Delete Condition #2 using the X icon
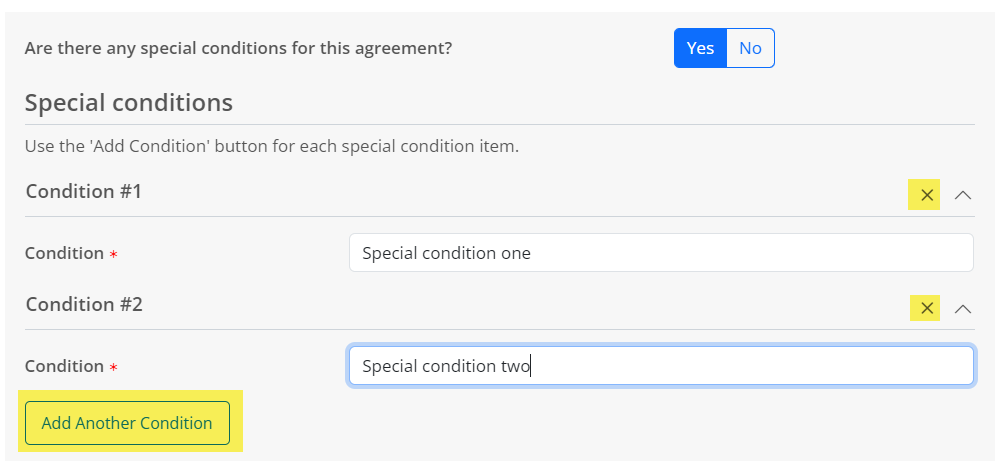 click(x=927, y=308)
